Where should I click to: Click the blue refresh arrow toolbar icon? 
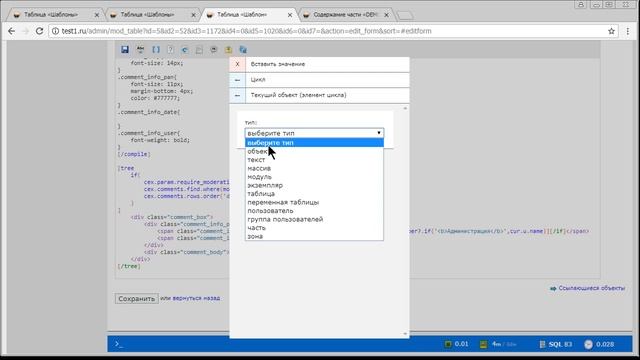[x=185, y=50]
